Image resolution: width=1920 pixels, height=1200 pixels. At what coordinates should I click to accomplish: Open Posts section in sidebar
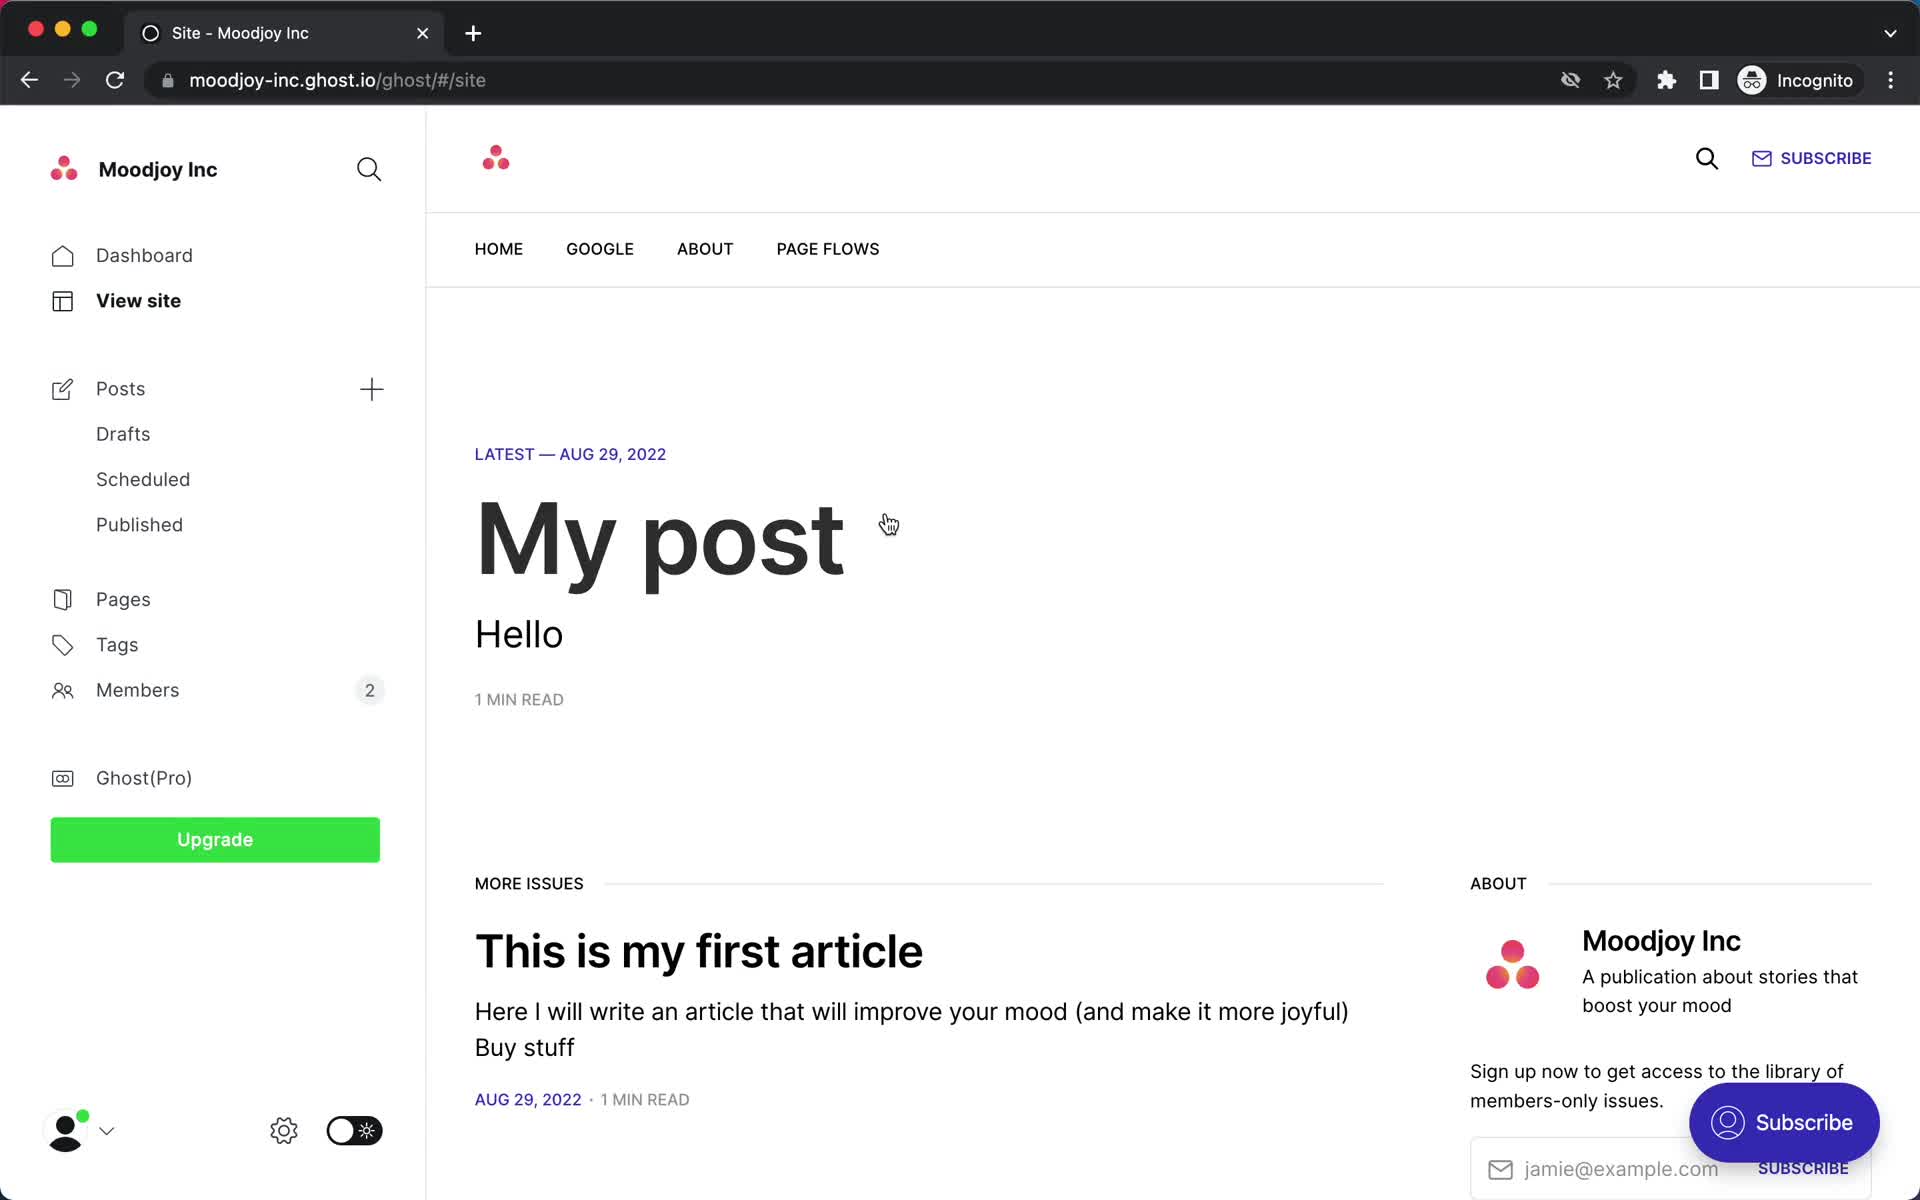point(120,388)
